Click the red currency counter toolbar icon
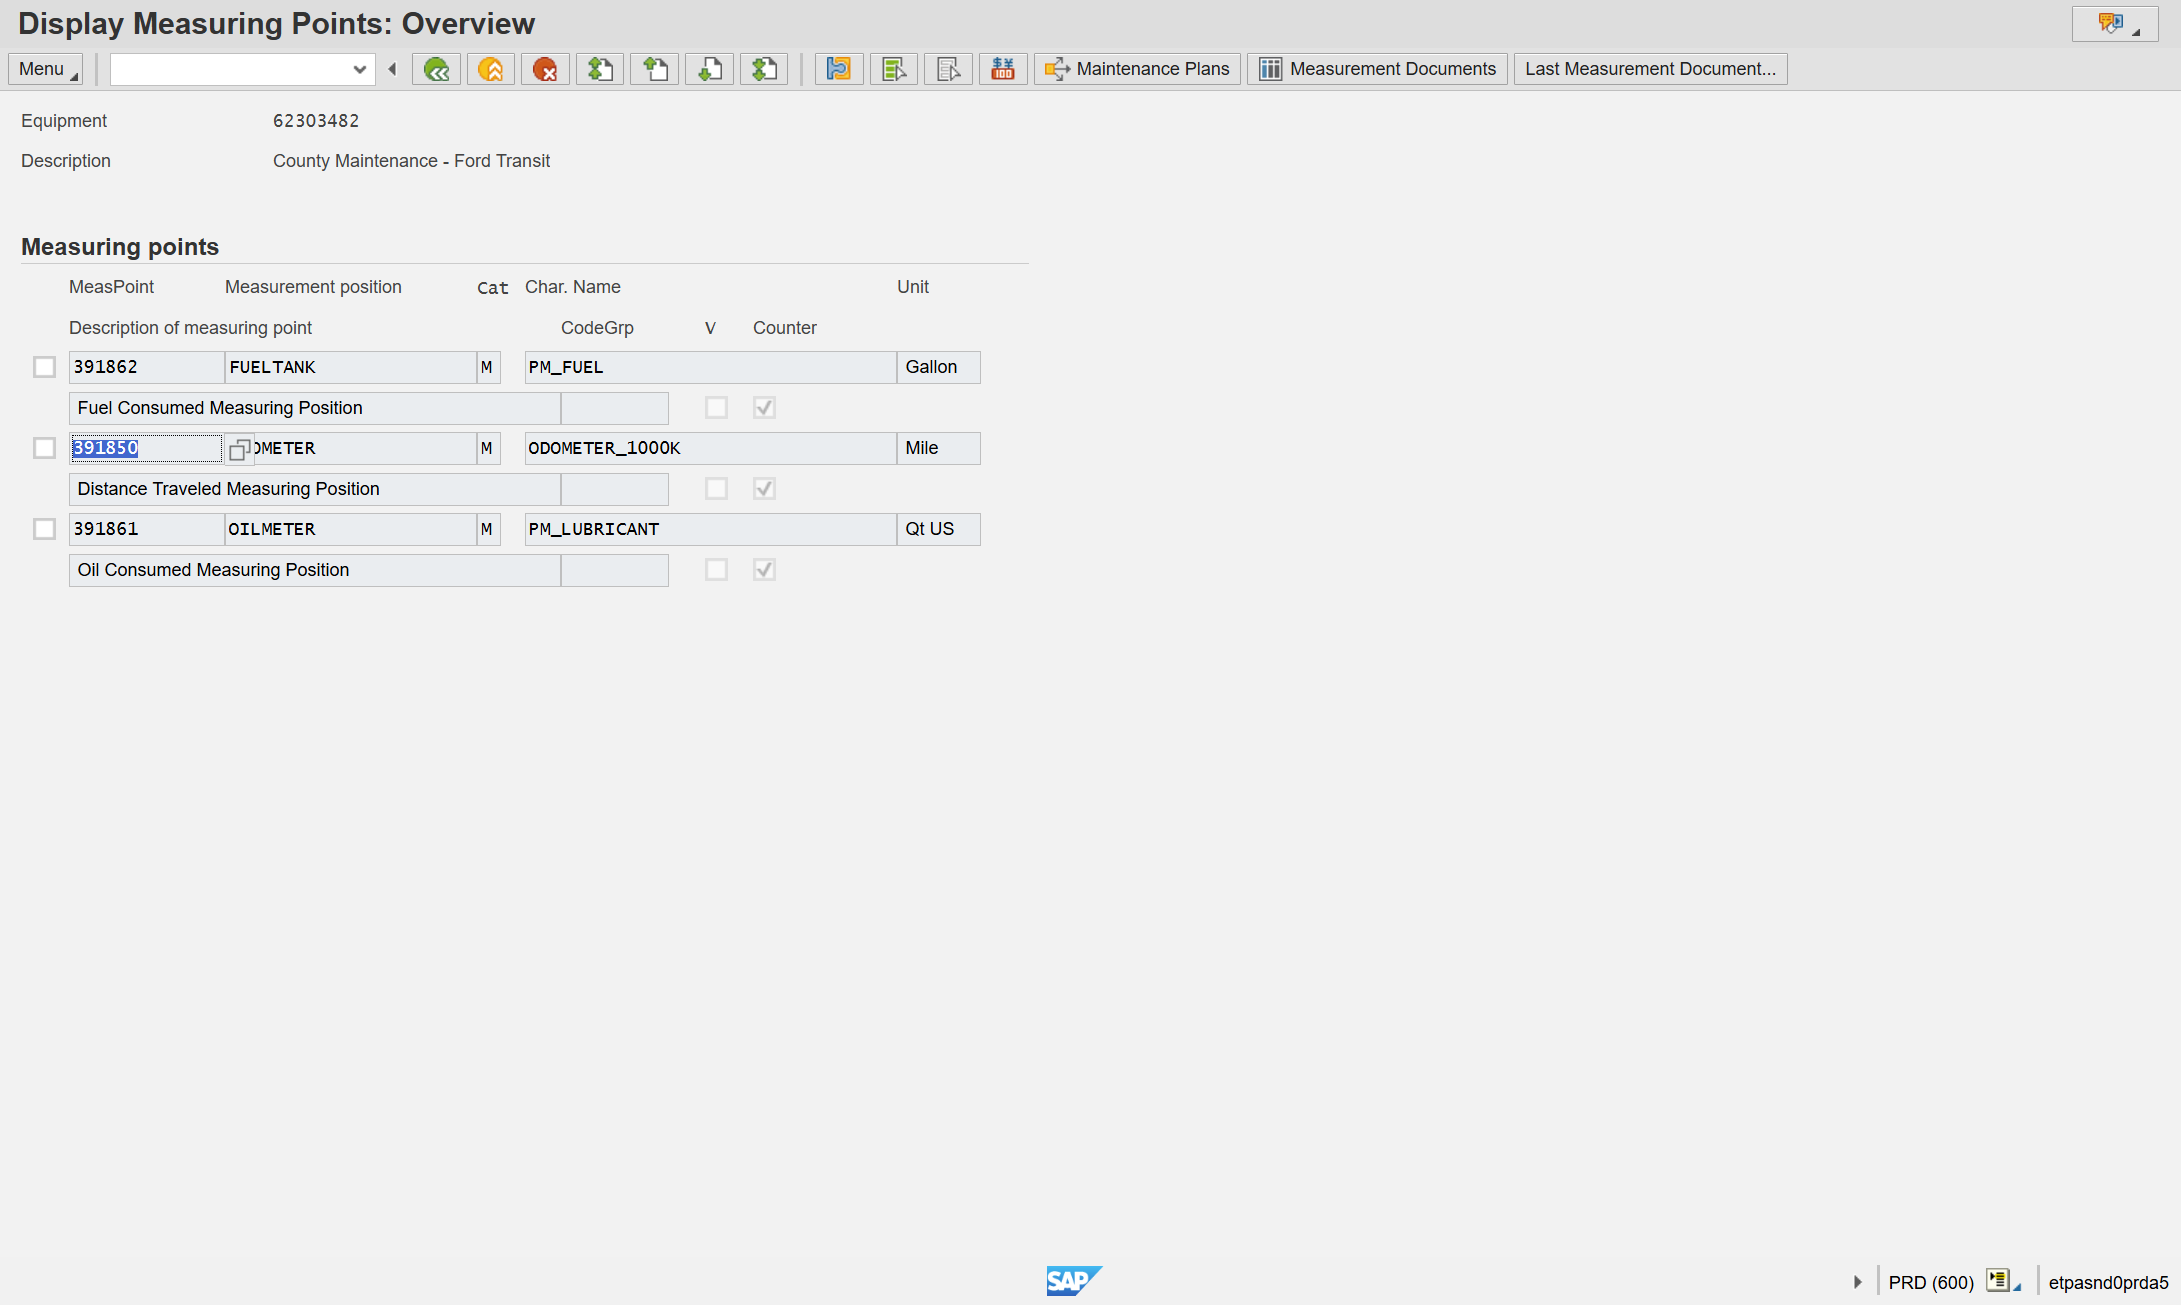 tap(1003, 69)
